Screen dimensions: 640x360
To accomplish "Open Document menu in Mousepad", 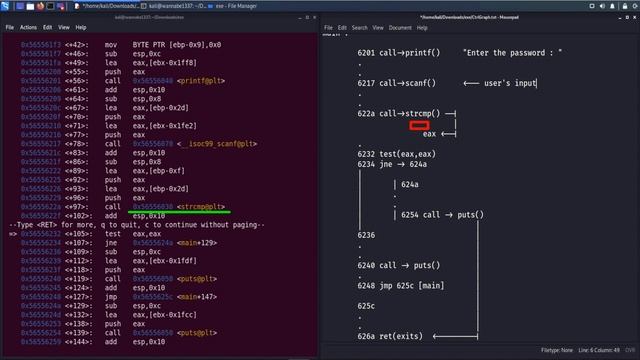I will pos(400,28).
